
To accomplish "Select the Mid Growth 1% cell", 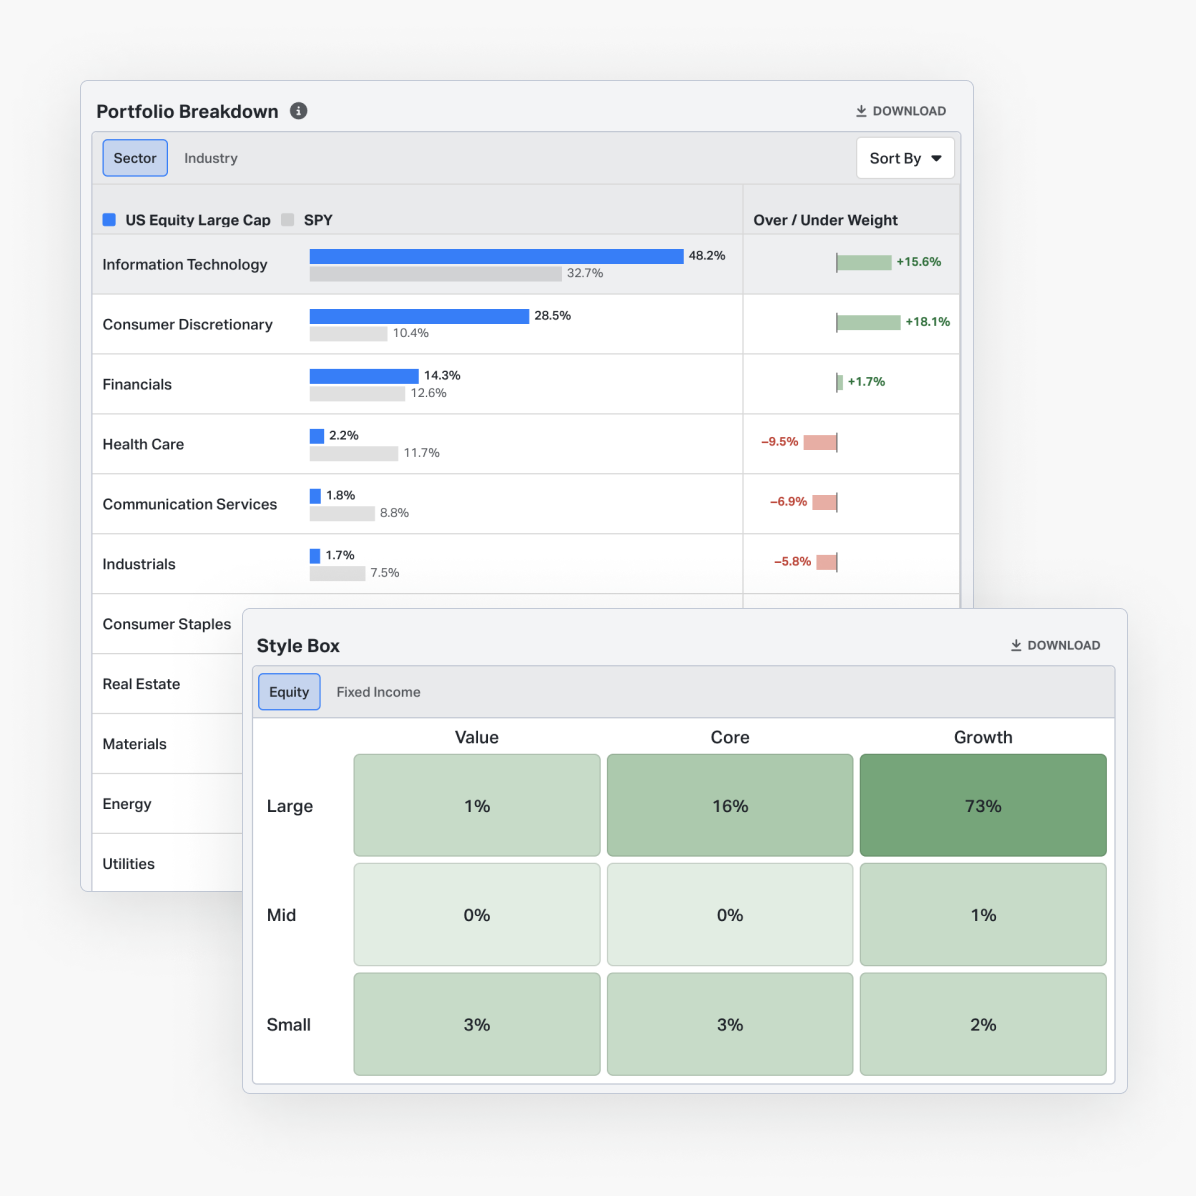I will [983, 915].
